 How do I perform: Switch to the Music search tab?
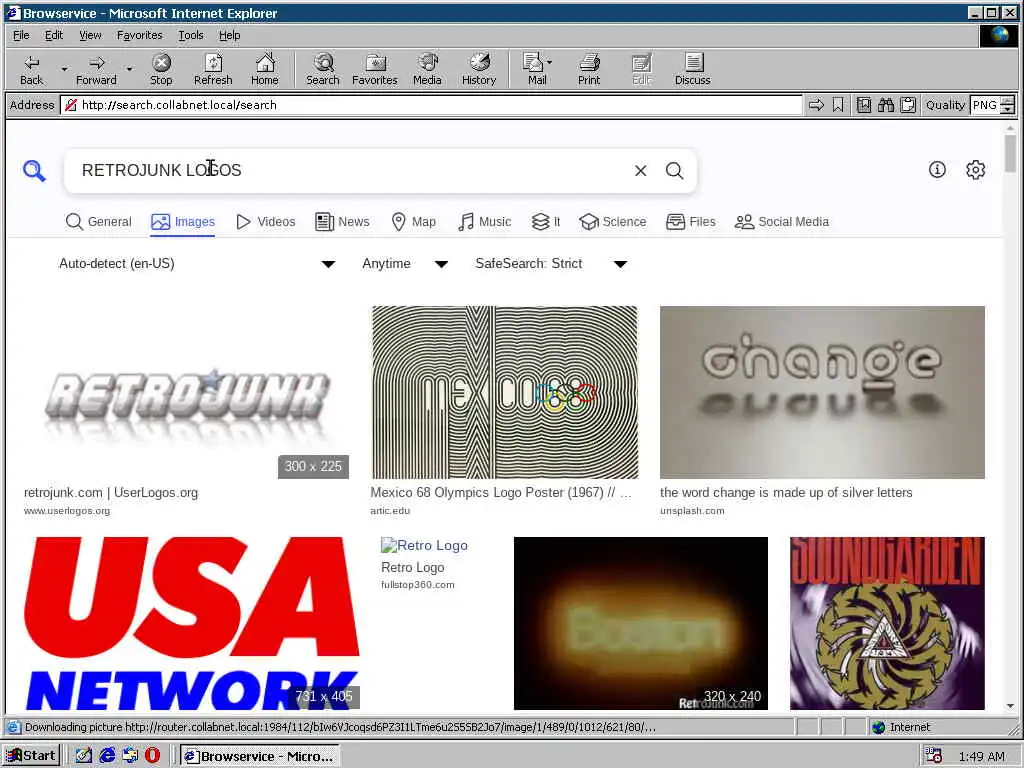click(x=485, y=222)
